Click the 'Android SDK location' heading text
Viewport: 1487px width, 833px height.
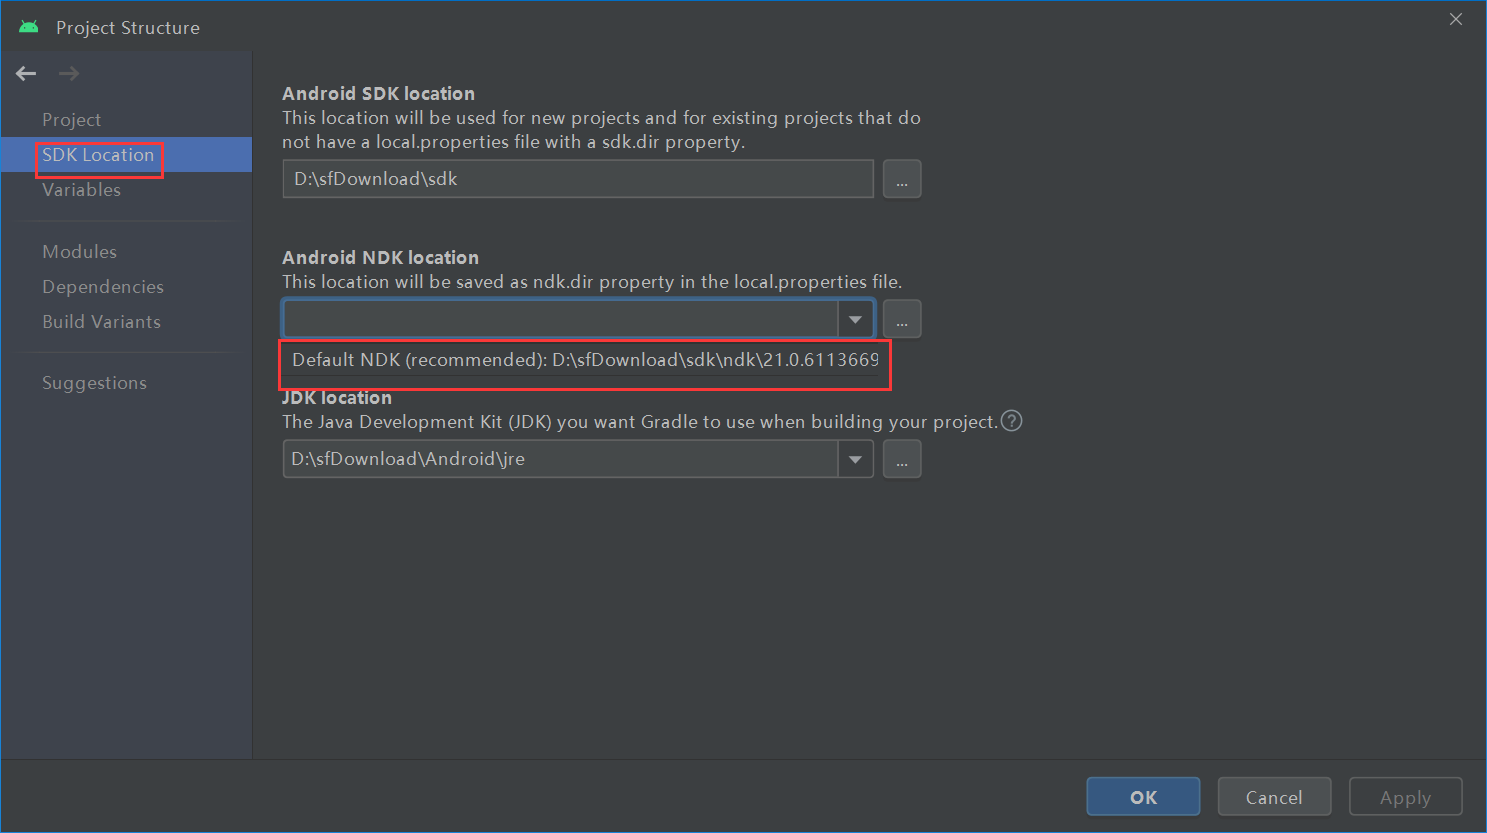coord(378,93)
